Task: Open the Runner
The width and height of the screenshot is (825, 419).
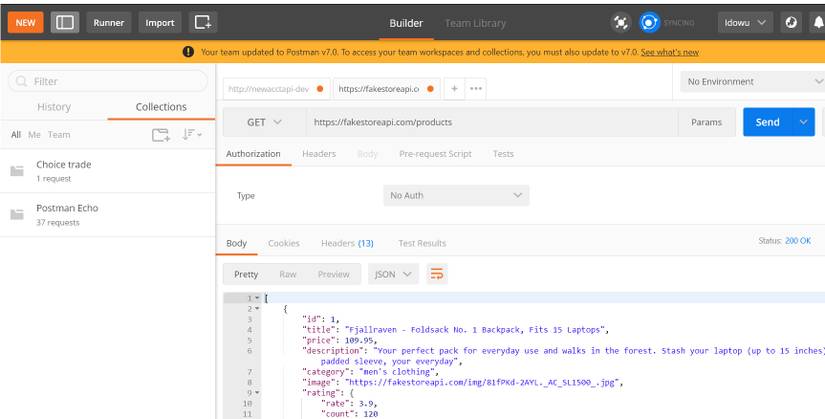Action: coord(109,23)
